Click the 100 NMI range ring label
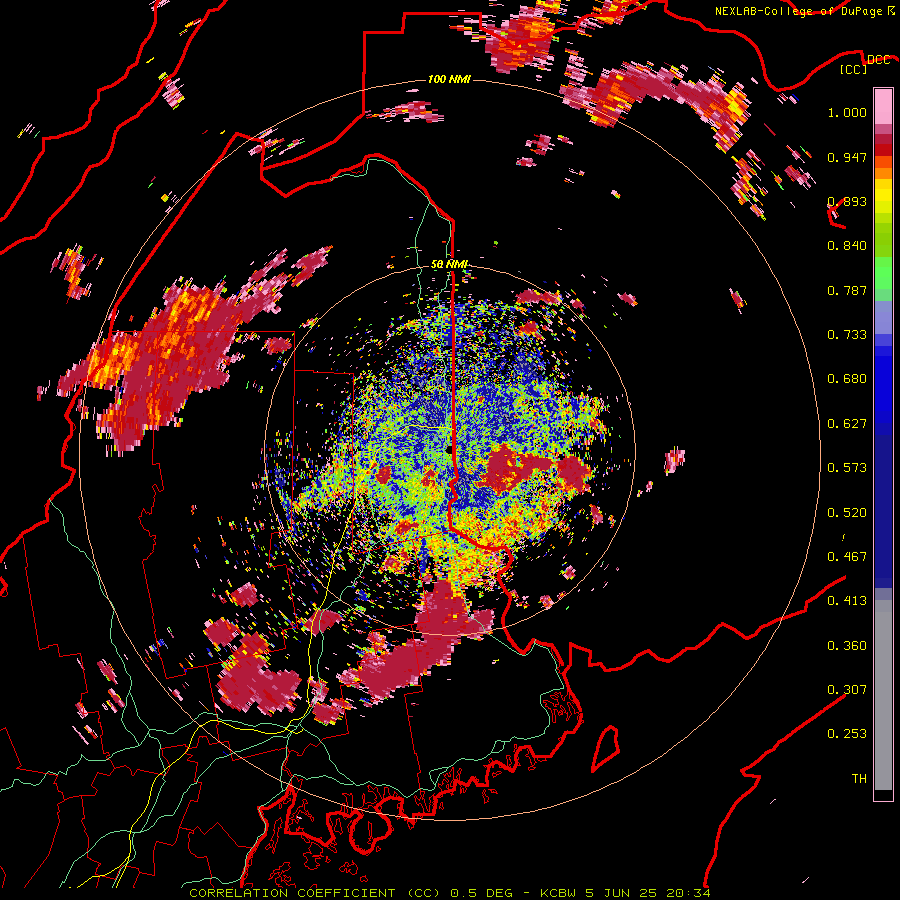 tap(449, 79)
